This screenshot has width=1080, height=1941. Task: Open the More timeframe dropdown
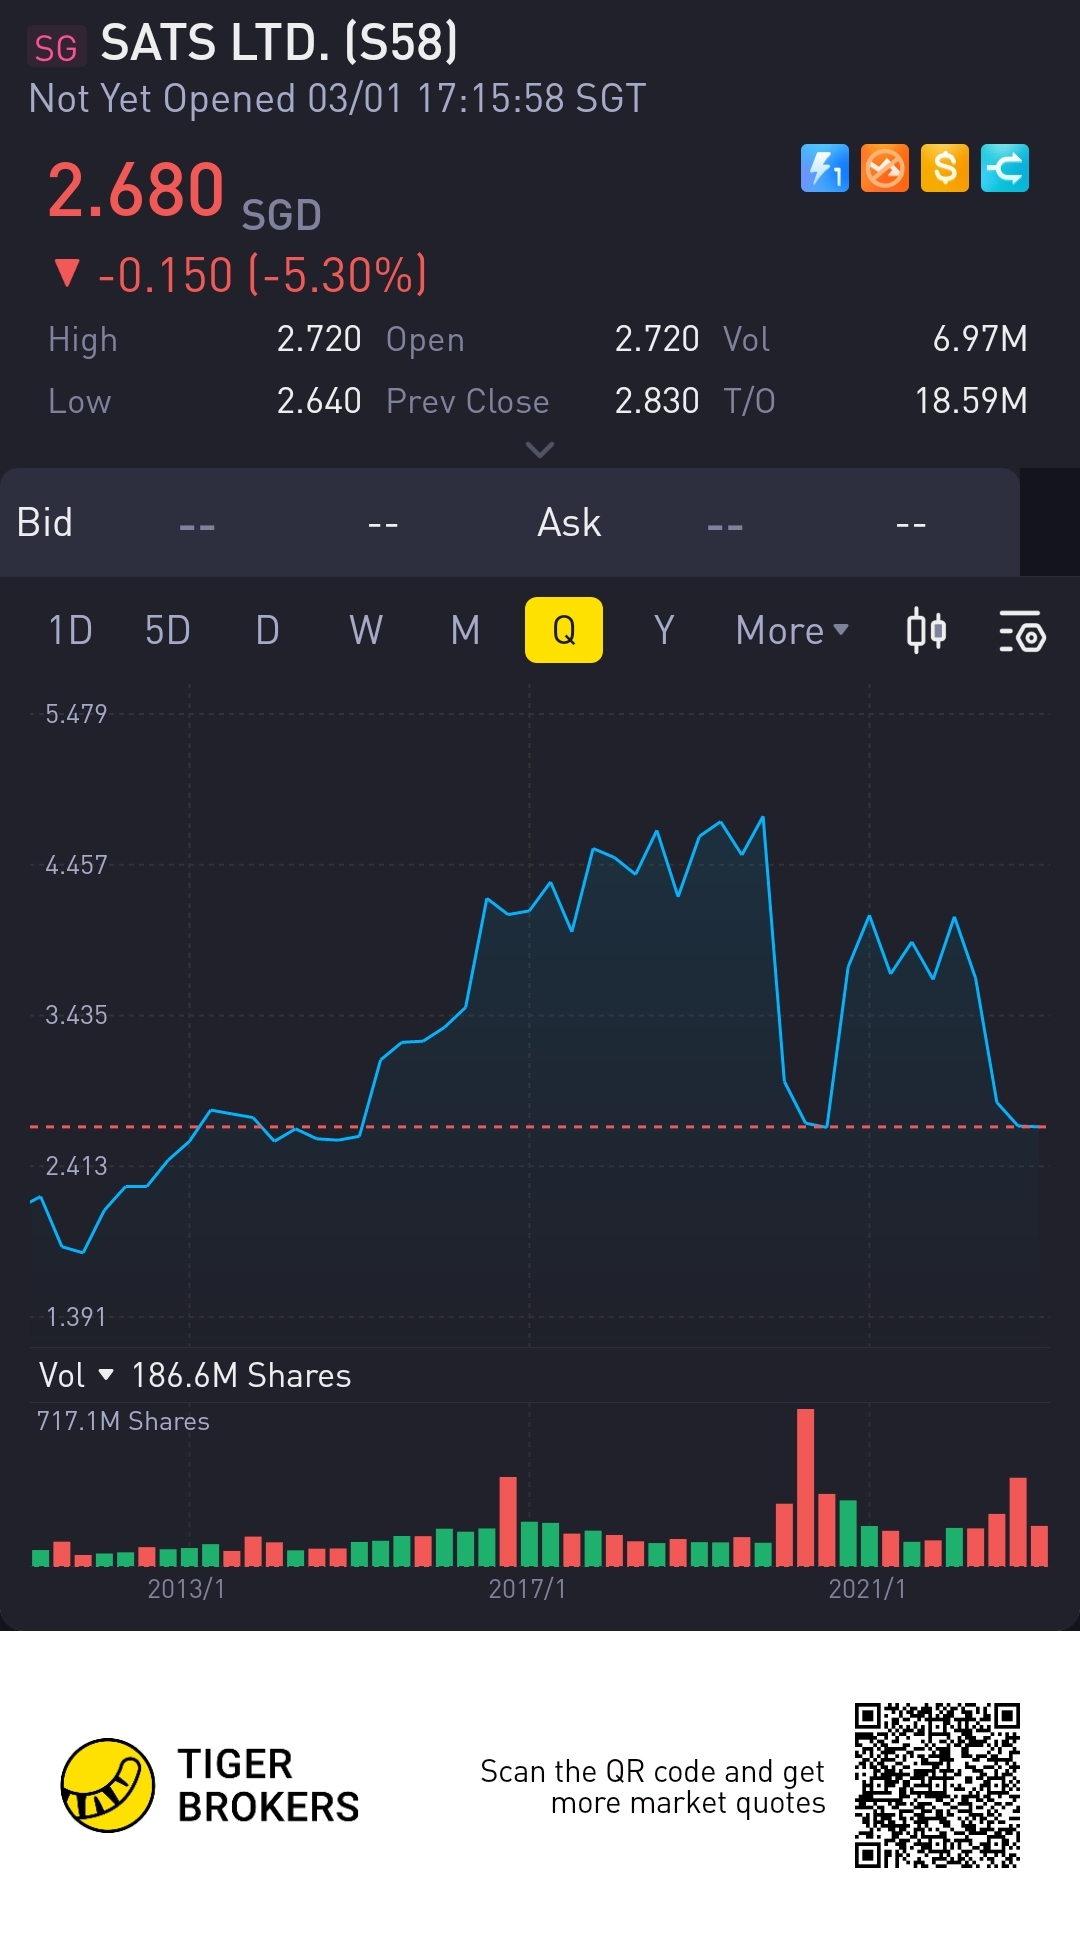click(x=791, y=631)
